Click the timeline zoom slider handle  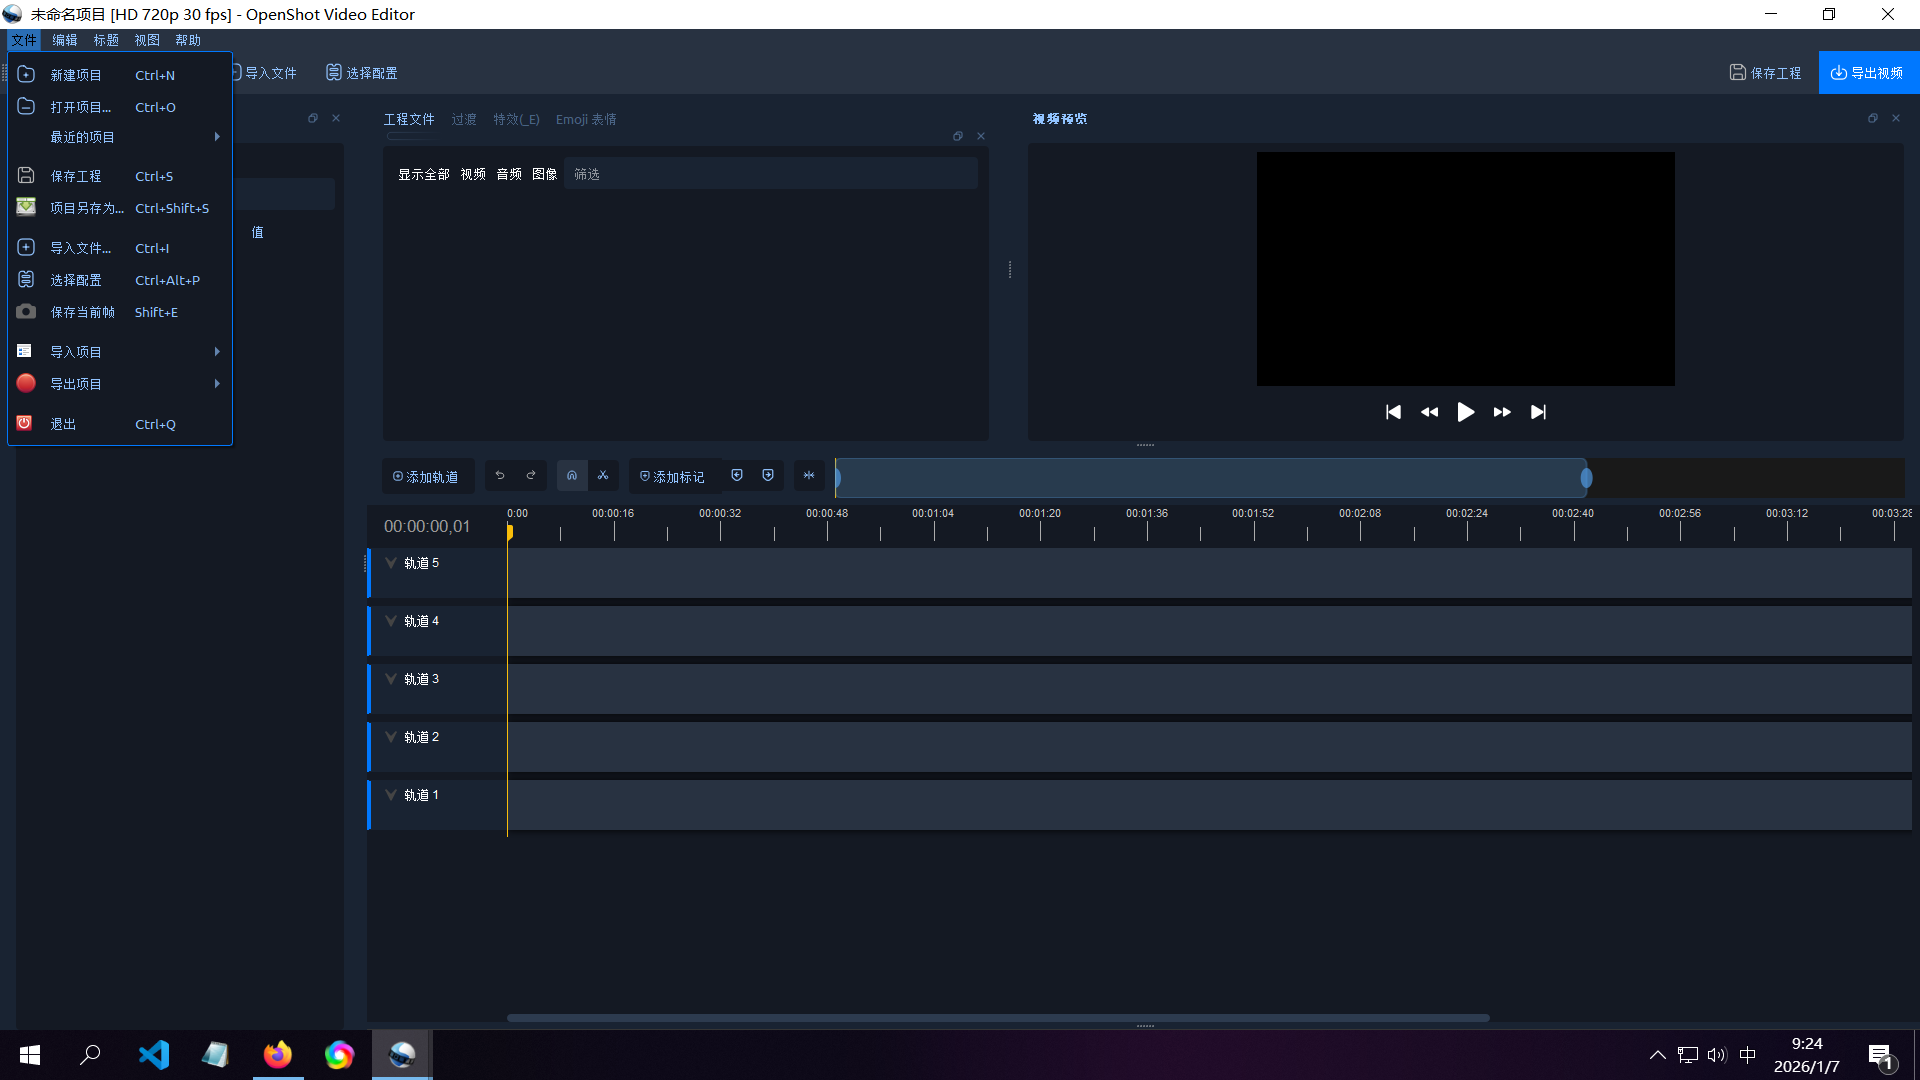click(x=1585, y=478)
